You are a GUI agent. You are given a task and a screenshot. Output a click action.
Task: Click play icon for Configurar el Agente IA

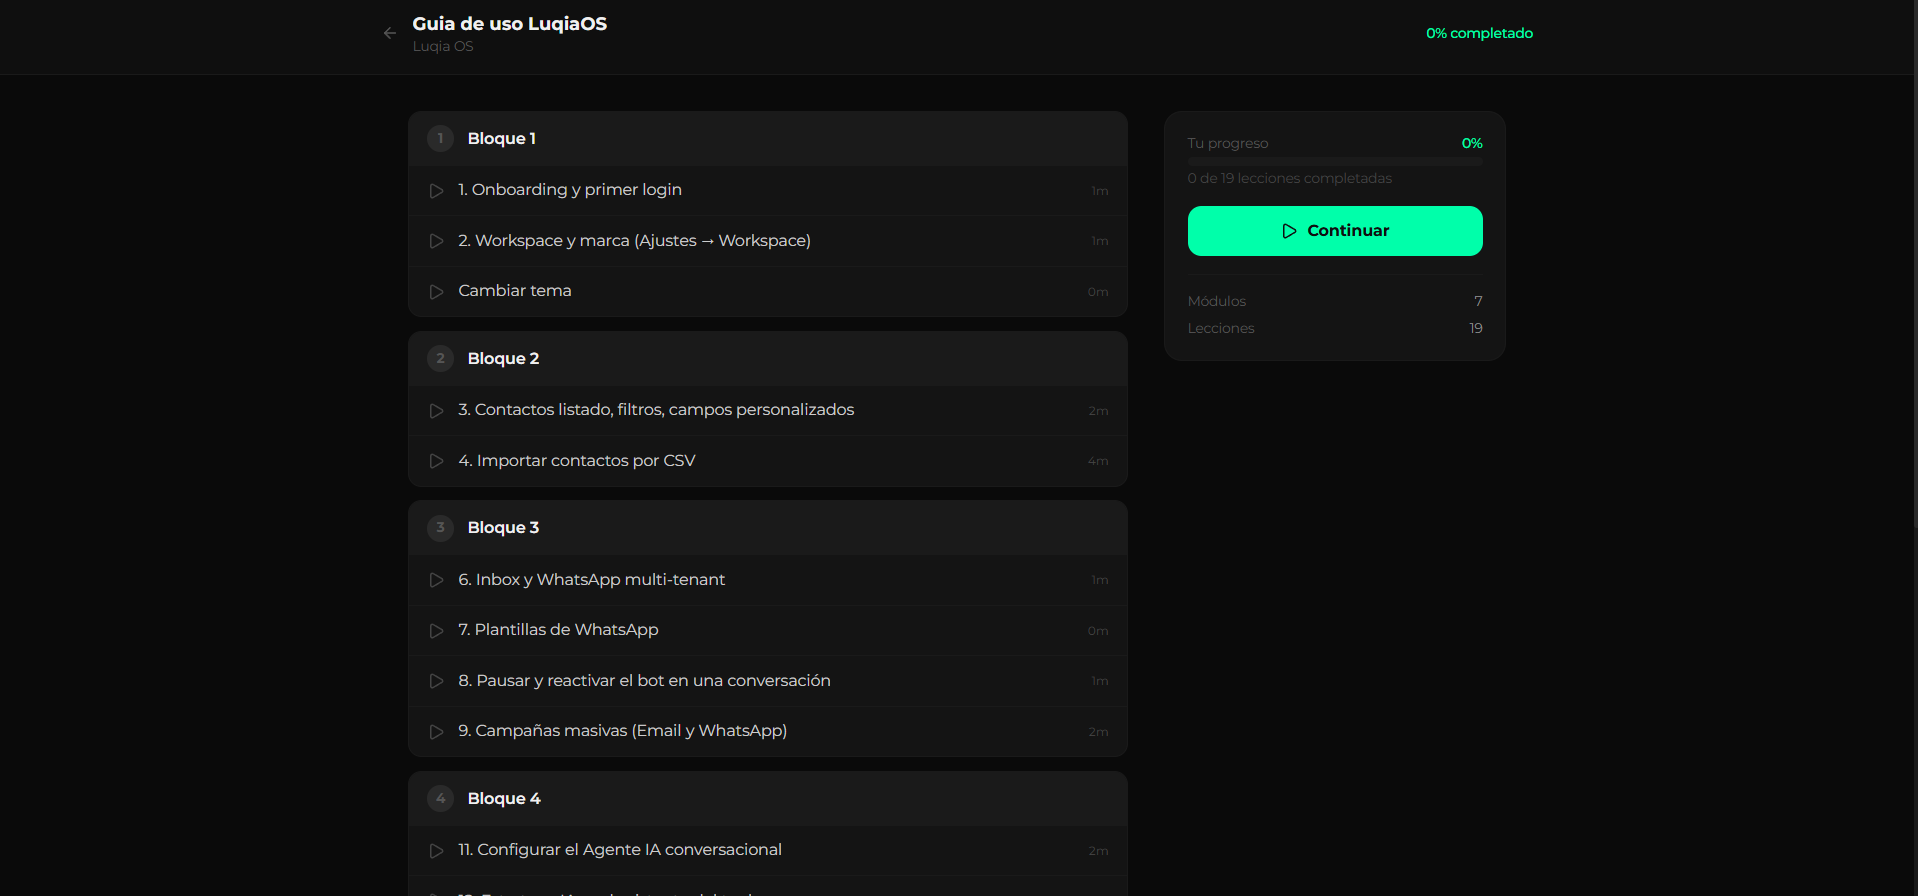(436, 851)
